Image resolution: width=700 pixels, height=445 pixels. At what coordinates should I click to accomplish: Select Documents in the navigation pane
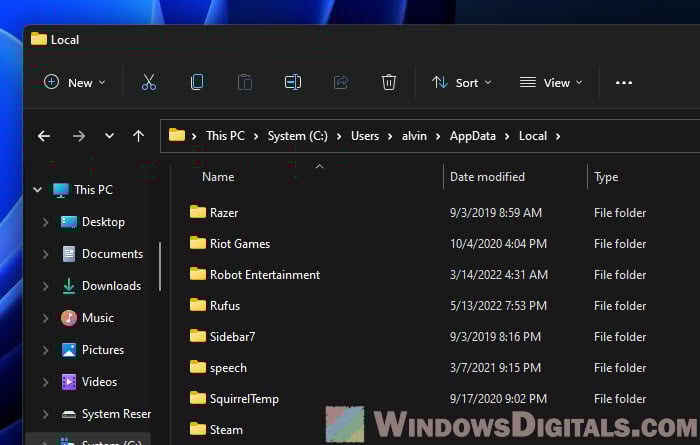point(112,254)
